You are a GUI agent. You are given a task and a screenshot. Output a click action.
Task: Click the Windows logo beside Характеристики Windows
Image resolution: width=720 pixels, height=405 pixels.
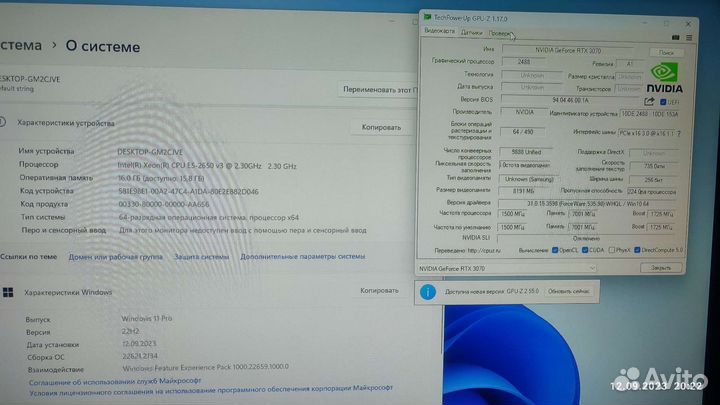point(8,292)
